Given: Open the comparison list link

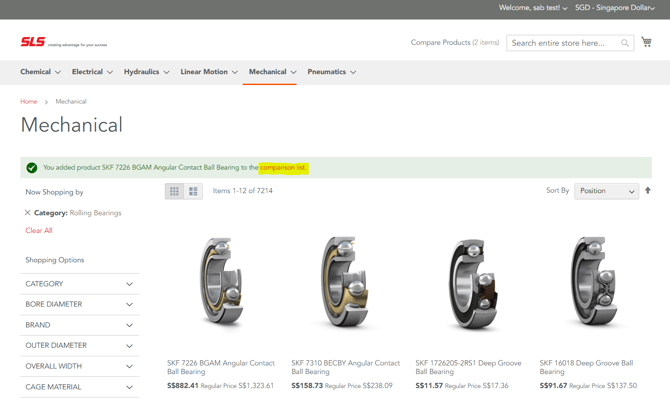Looking at the screenshot, I should [283, 167].
